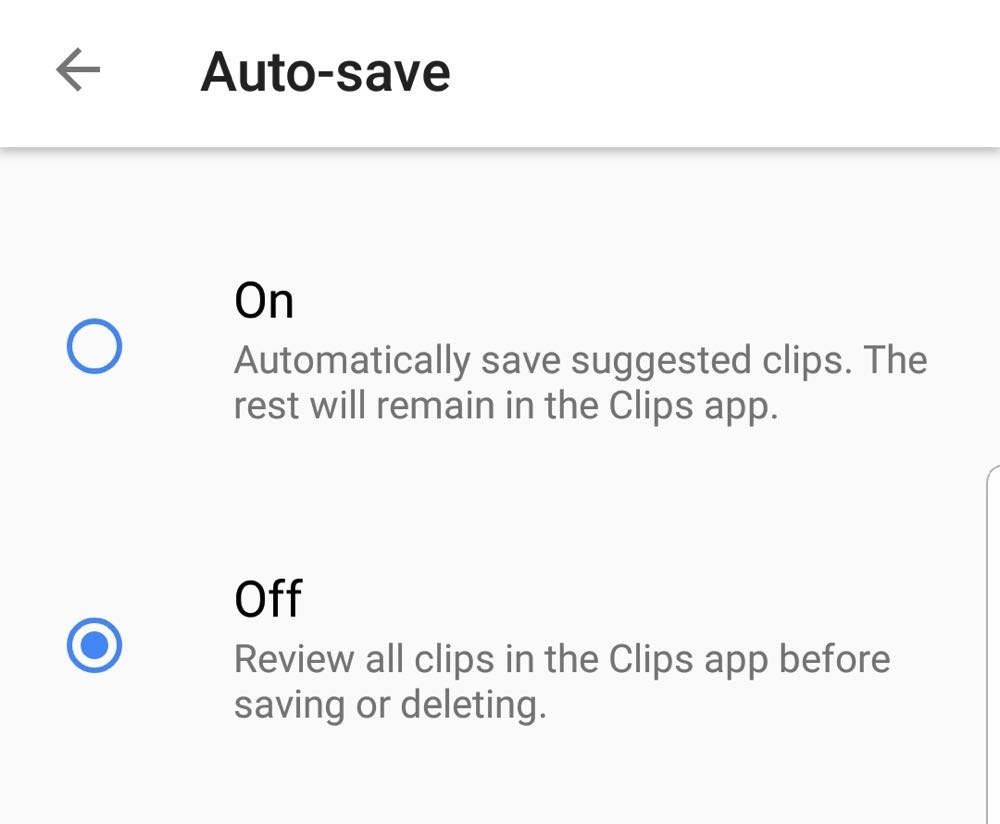This screenshot has width=1000, height=824.
Task: Click the Auto-save page title
Action: pyautogui.click(x=325, y=72)
